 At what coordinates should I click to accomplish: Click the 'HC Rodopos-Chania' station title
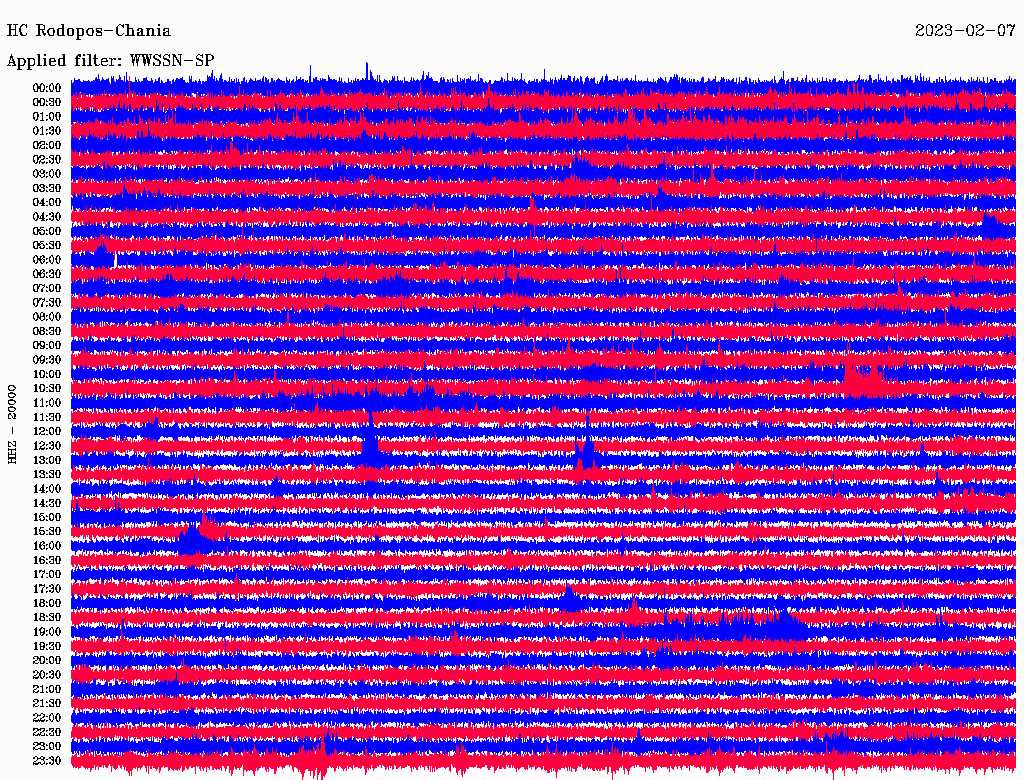(89, 31)
